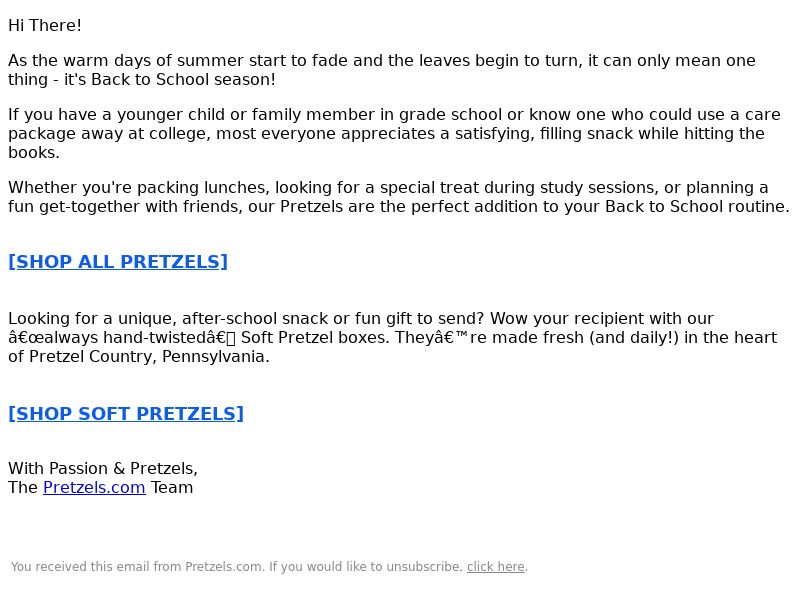Open the SHOP ALL PRETZELS link
Screen dimensions: 800x600
coord(118,262)
